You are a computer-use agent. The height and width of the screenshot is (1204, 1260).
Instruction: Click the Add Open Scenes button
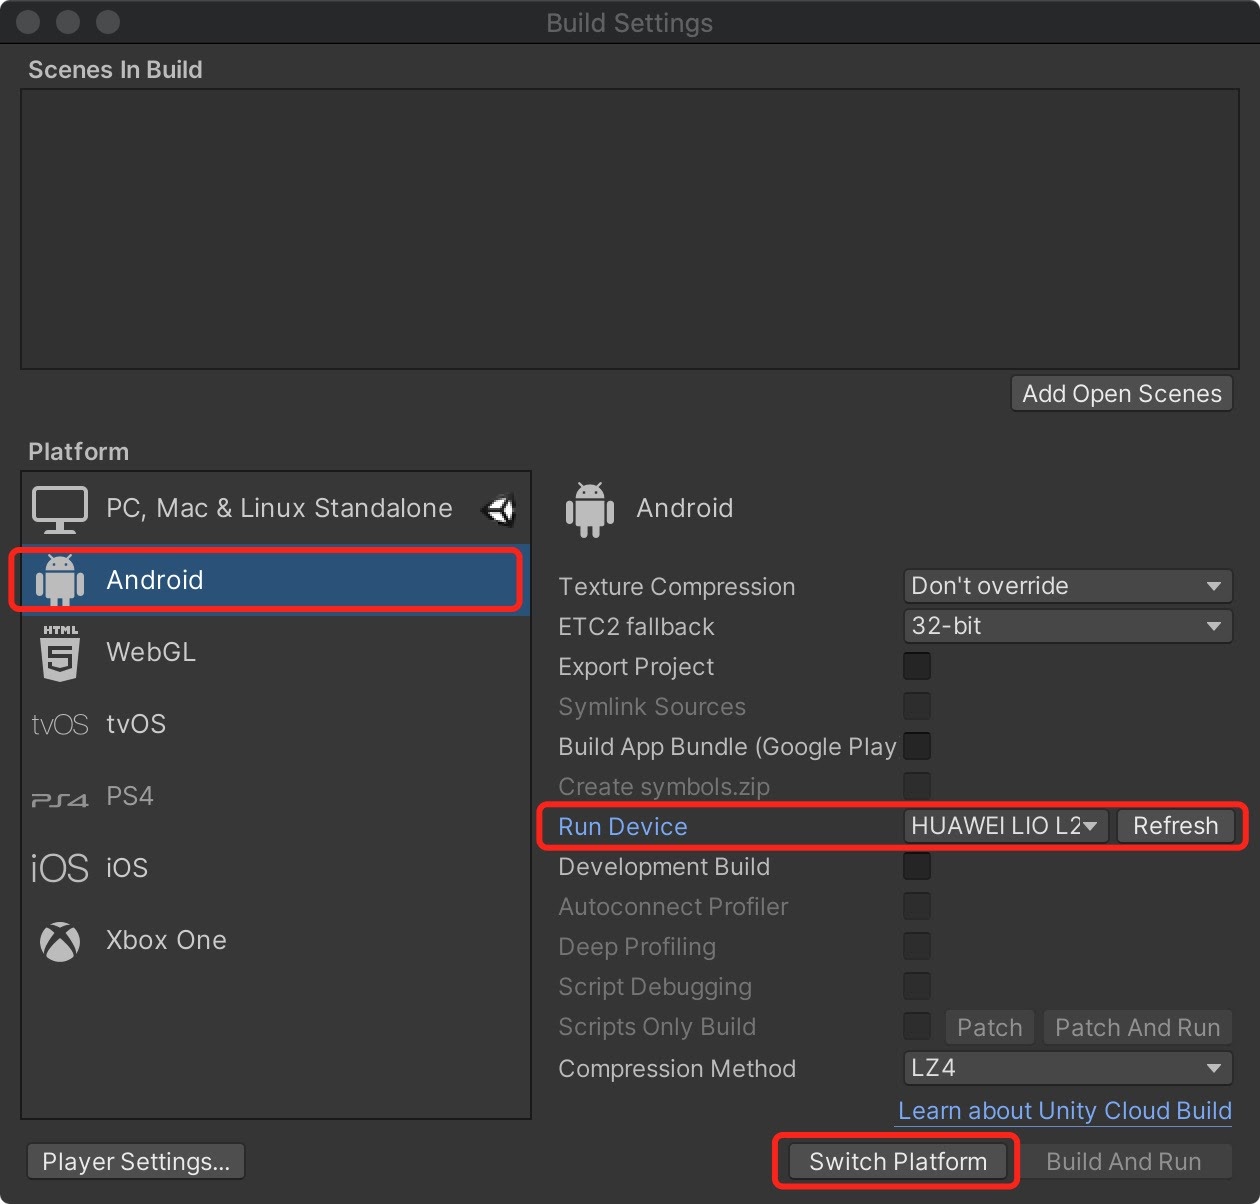[x=1122, y=394]
